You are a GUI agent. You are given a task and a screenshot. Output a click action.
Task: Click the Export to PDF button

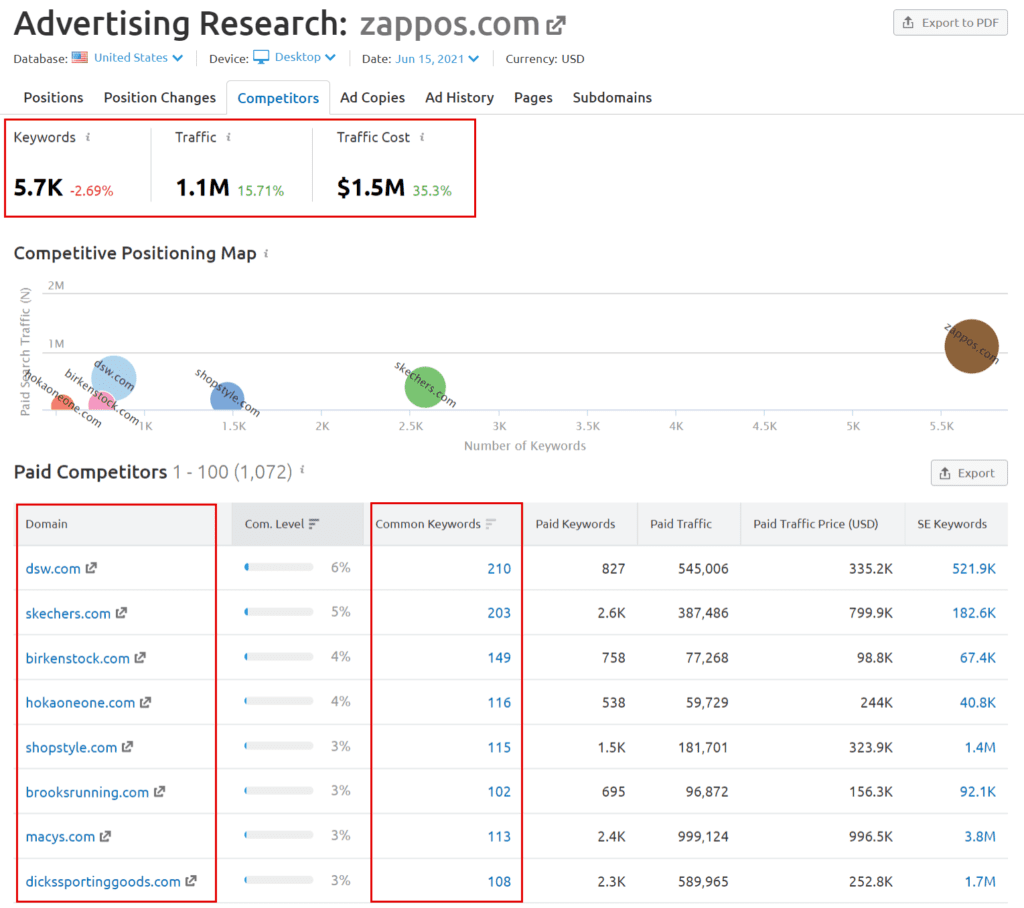click(950, 23)
